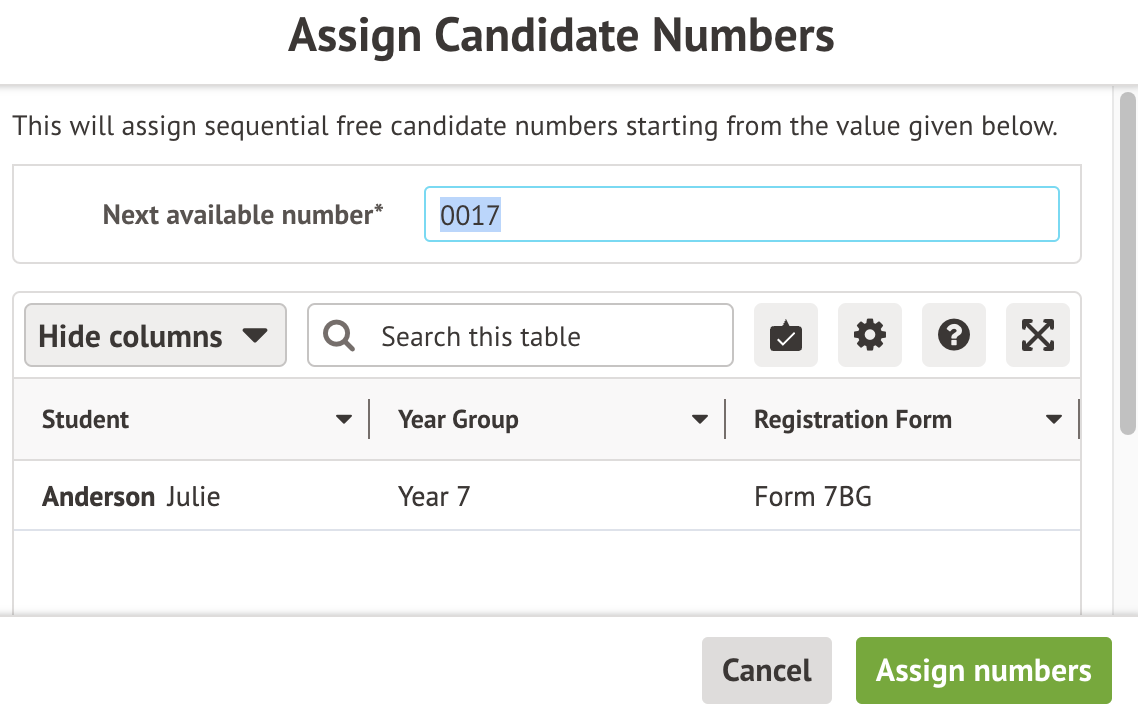Click the Registration Form column header
1138x714 pixels.
pos(852,420)
